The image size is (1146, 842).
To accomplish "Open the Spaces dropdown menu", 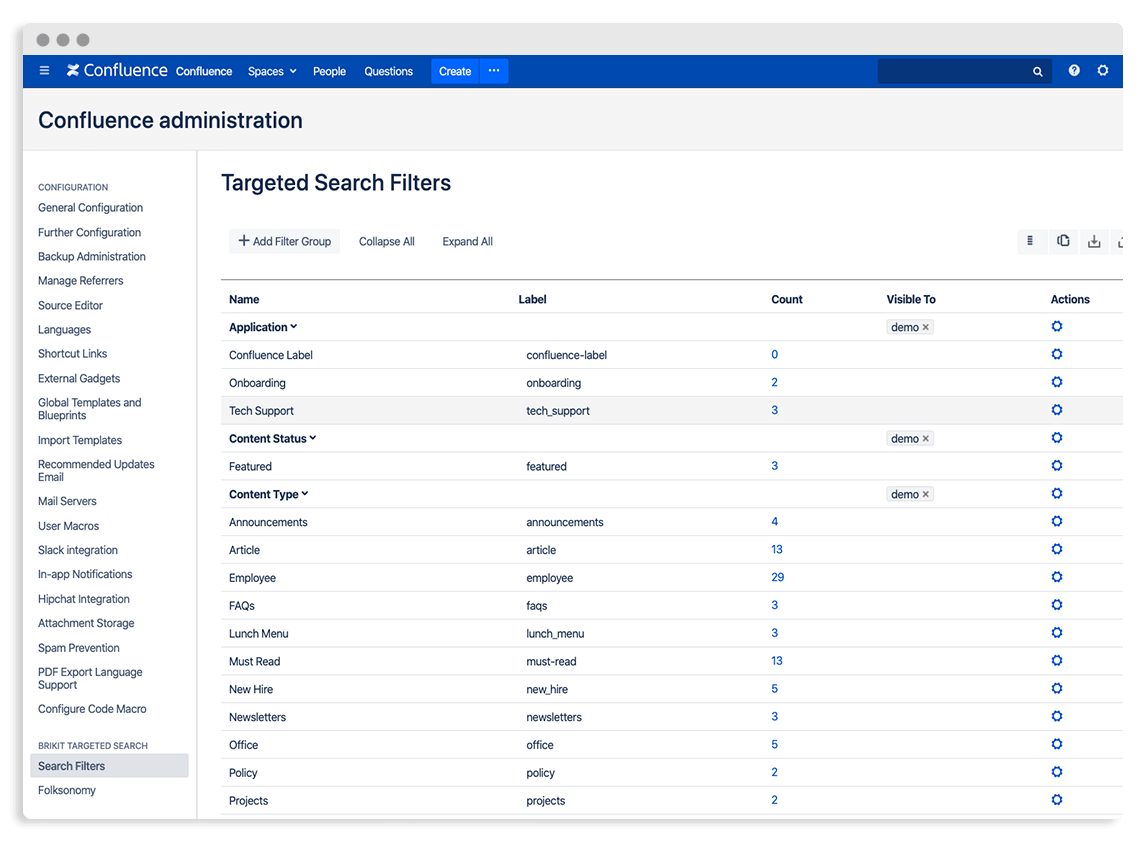I will (272, 71).
